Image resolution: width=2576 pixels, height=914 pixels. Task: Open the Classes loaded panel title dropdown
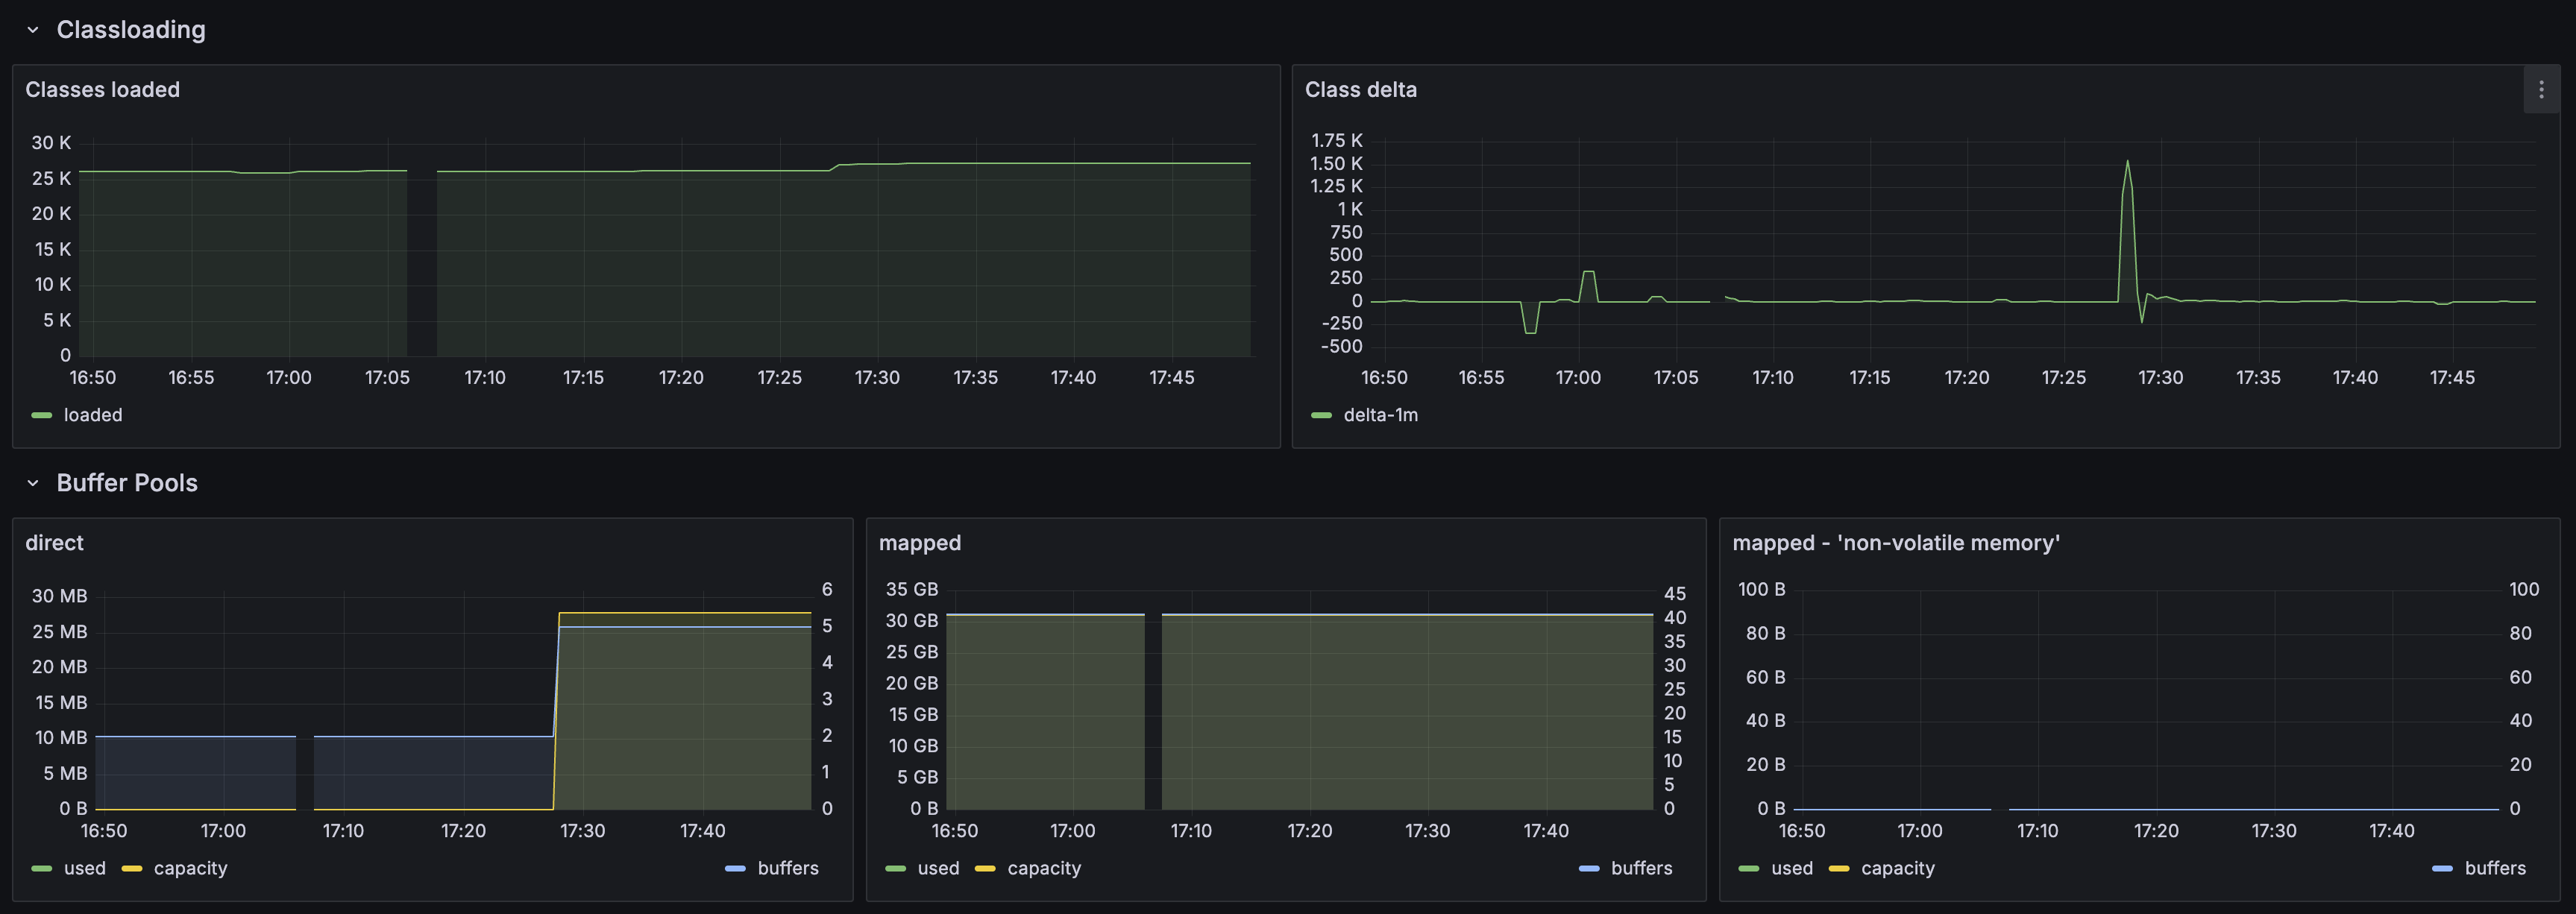pyautogui.click(x=103, y=89)
